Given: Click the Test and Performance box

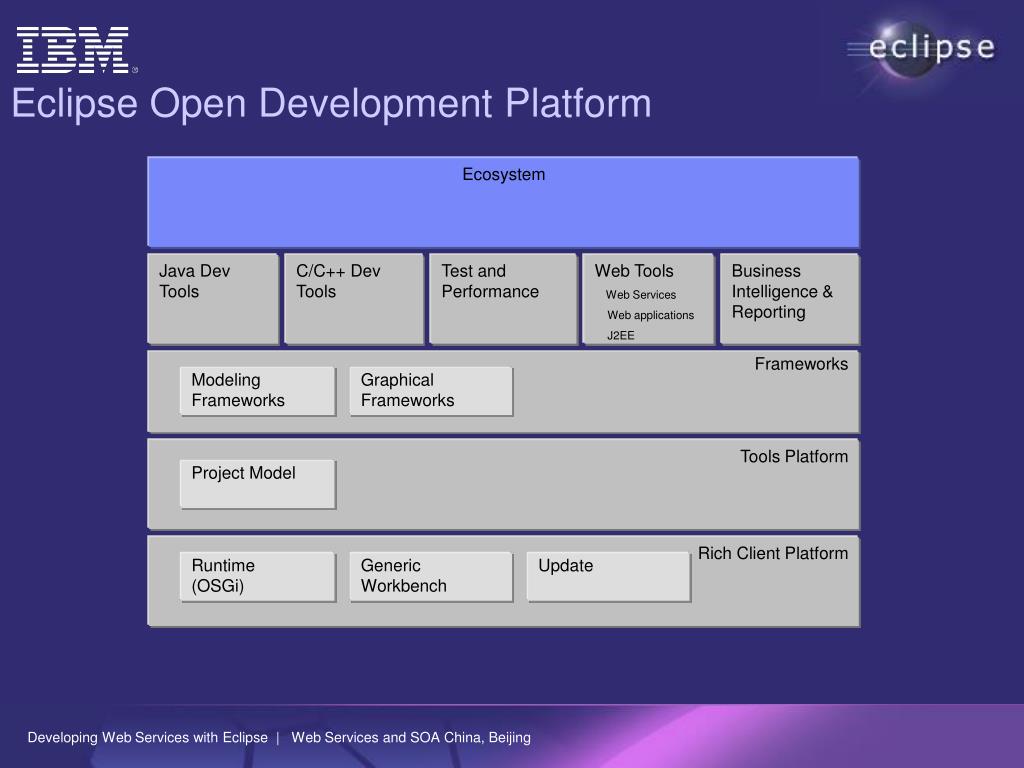Looking at the screenshot, I should [503, 298].
